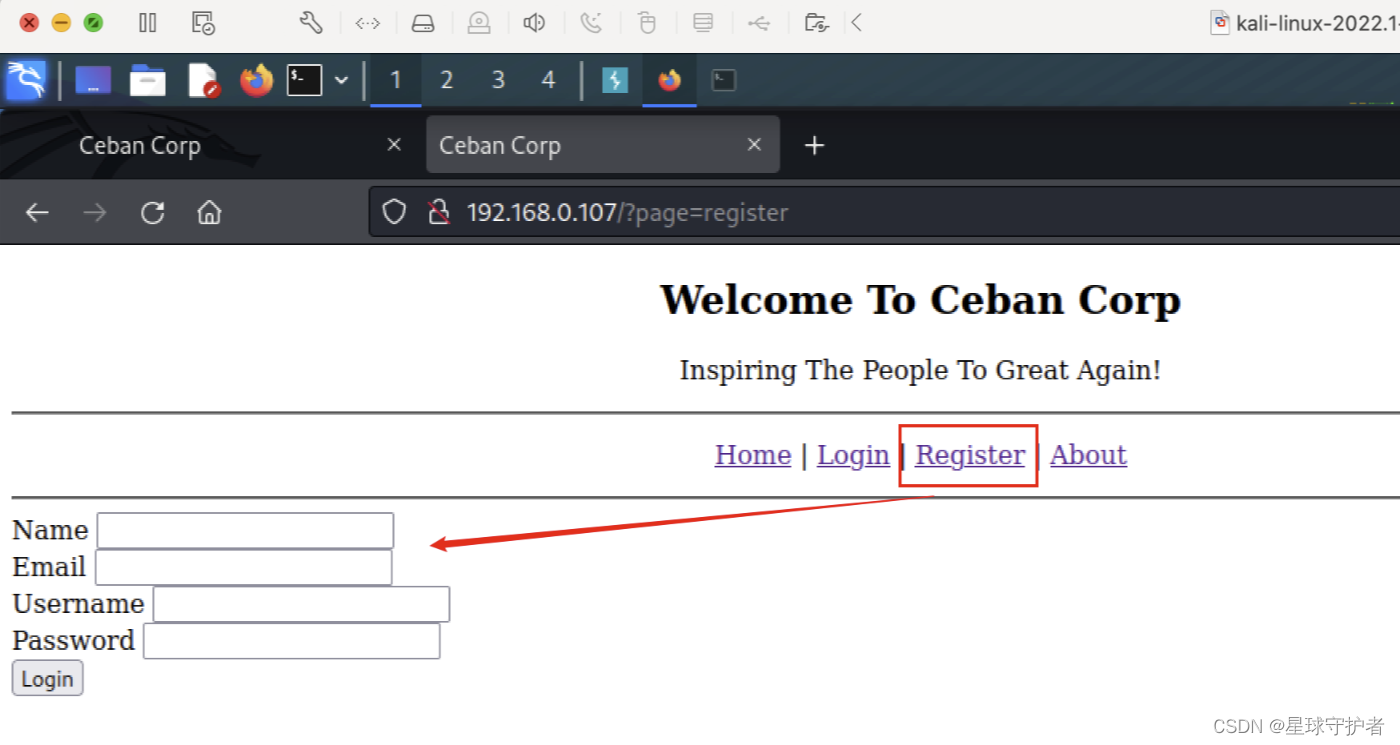Switch to workspace 3
The width and height of the screenshot is (1400, 745).
click(498, 80)
